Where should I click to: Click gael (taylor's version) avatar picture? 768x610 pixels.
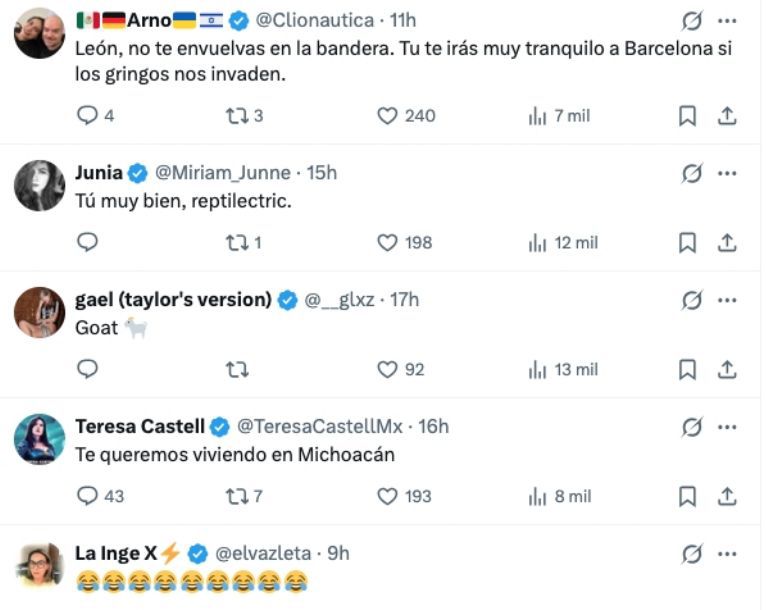tap(40, 312)
